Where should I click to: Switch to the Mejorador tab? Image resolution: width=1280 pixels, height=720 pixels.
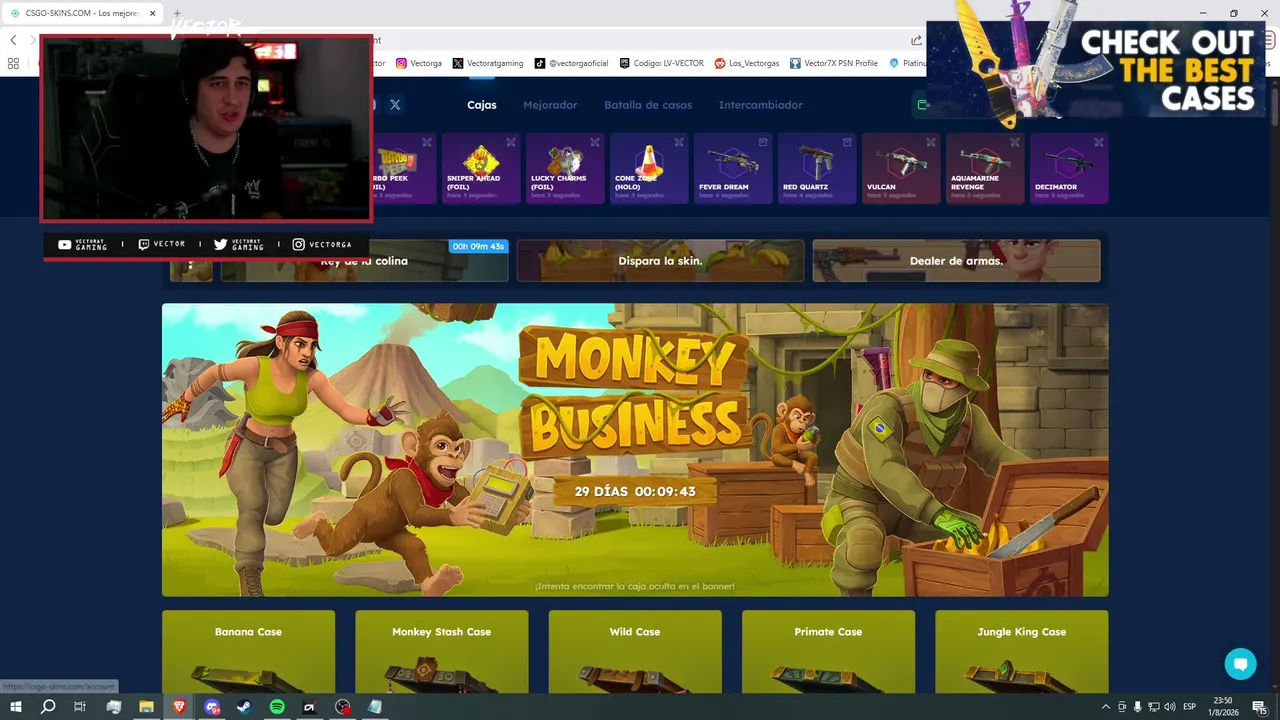[x=550, y=105]
